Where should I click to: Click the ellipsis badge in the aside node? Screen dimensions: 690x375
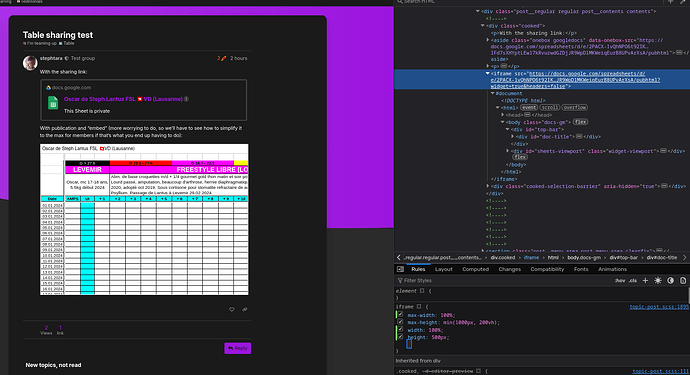(680, 52)
